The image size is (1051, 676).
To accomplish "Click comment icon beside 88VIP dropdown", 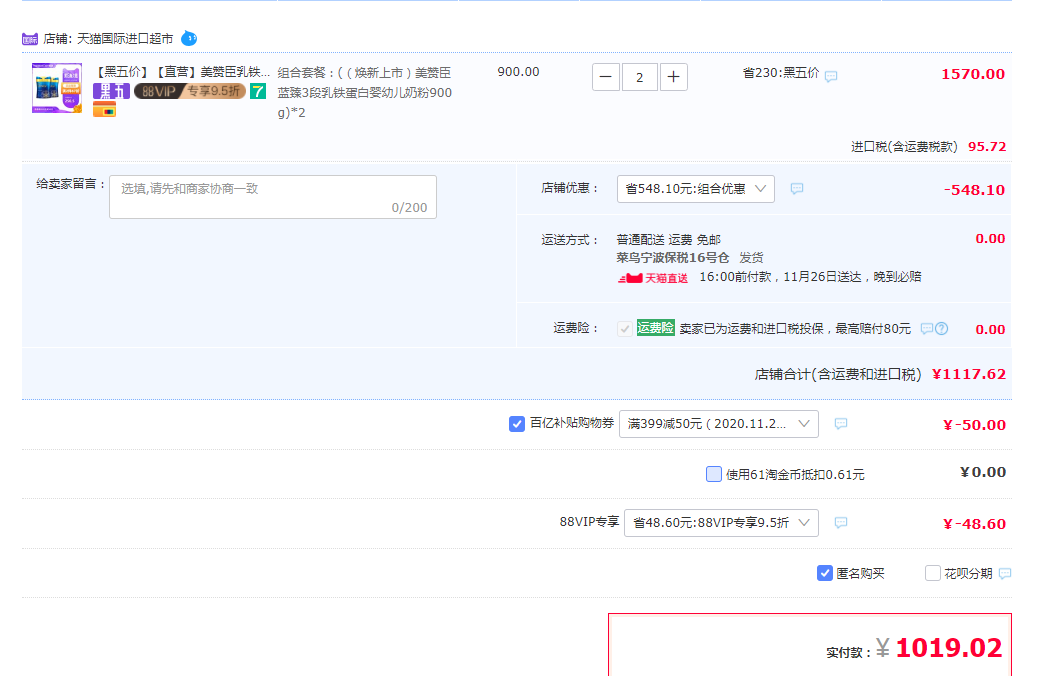I will tap(841, 523).
